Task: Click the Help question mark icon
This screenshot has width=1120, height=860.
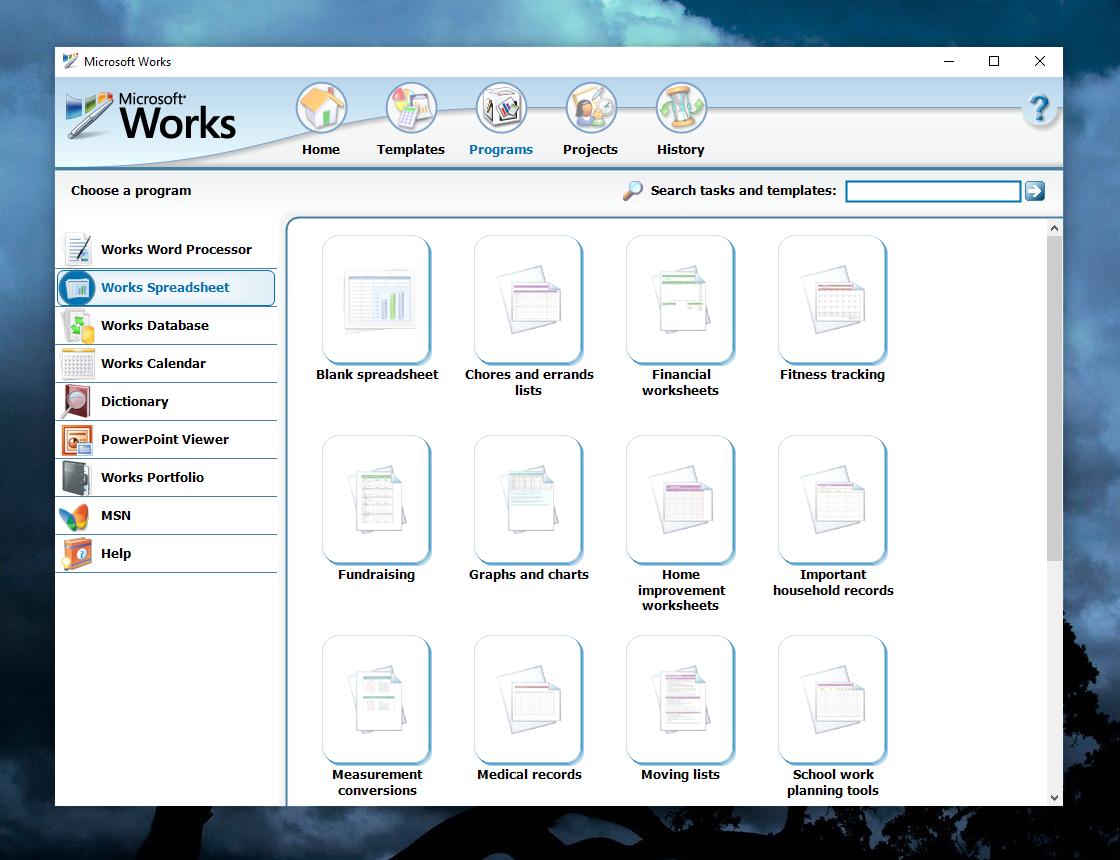Action: coord(1040,108)
